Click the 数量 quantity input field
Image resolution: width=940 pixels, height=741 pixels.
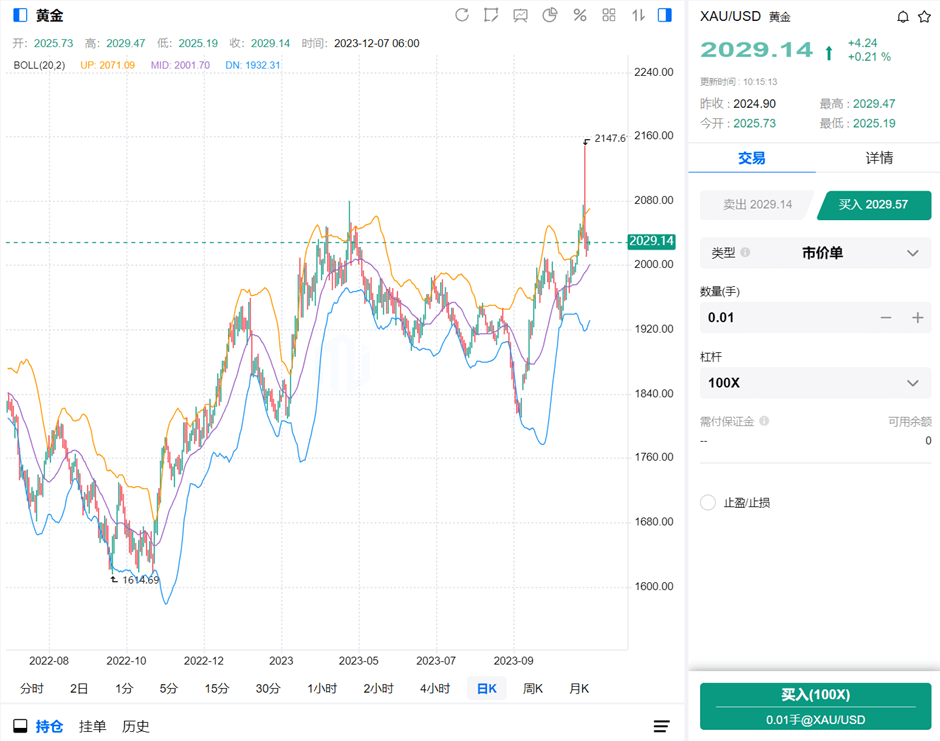(x=780, y=318)
